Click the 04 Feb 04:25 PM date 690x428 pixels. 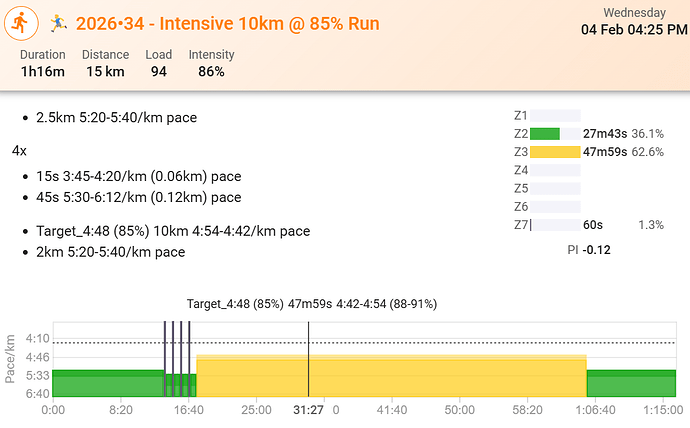[634, 30]
